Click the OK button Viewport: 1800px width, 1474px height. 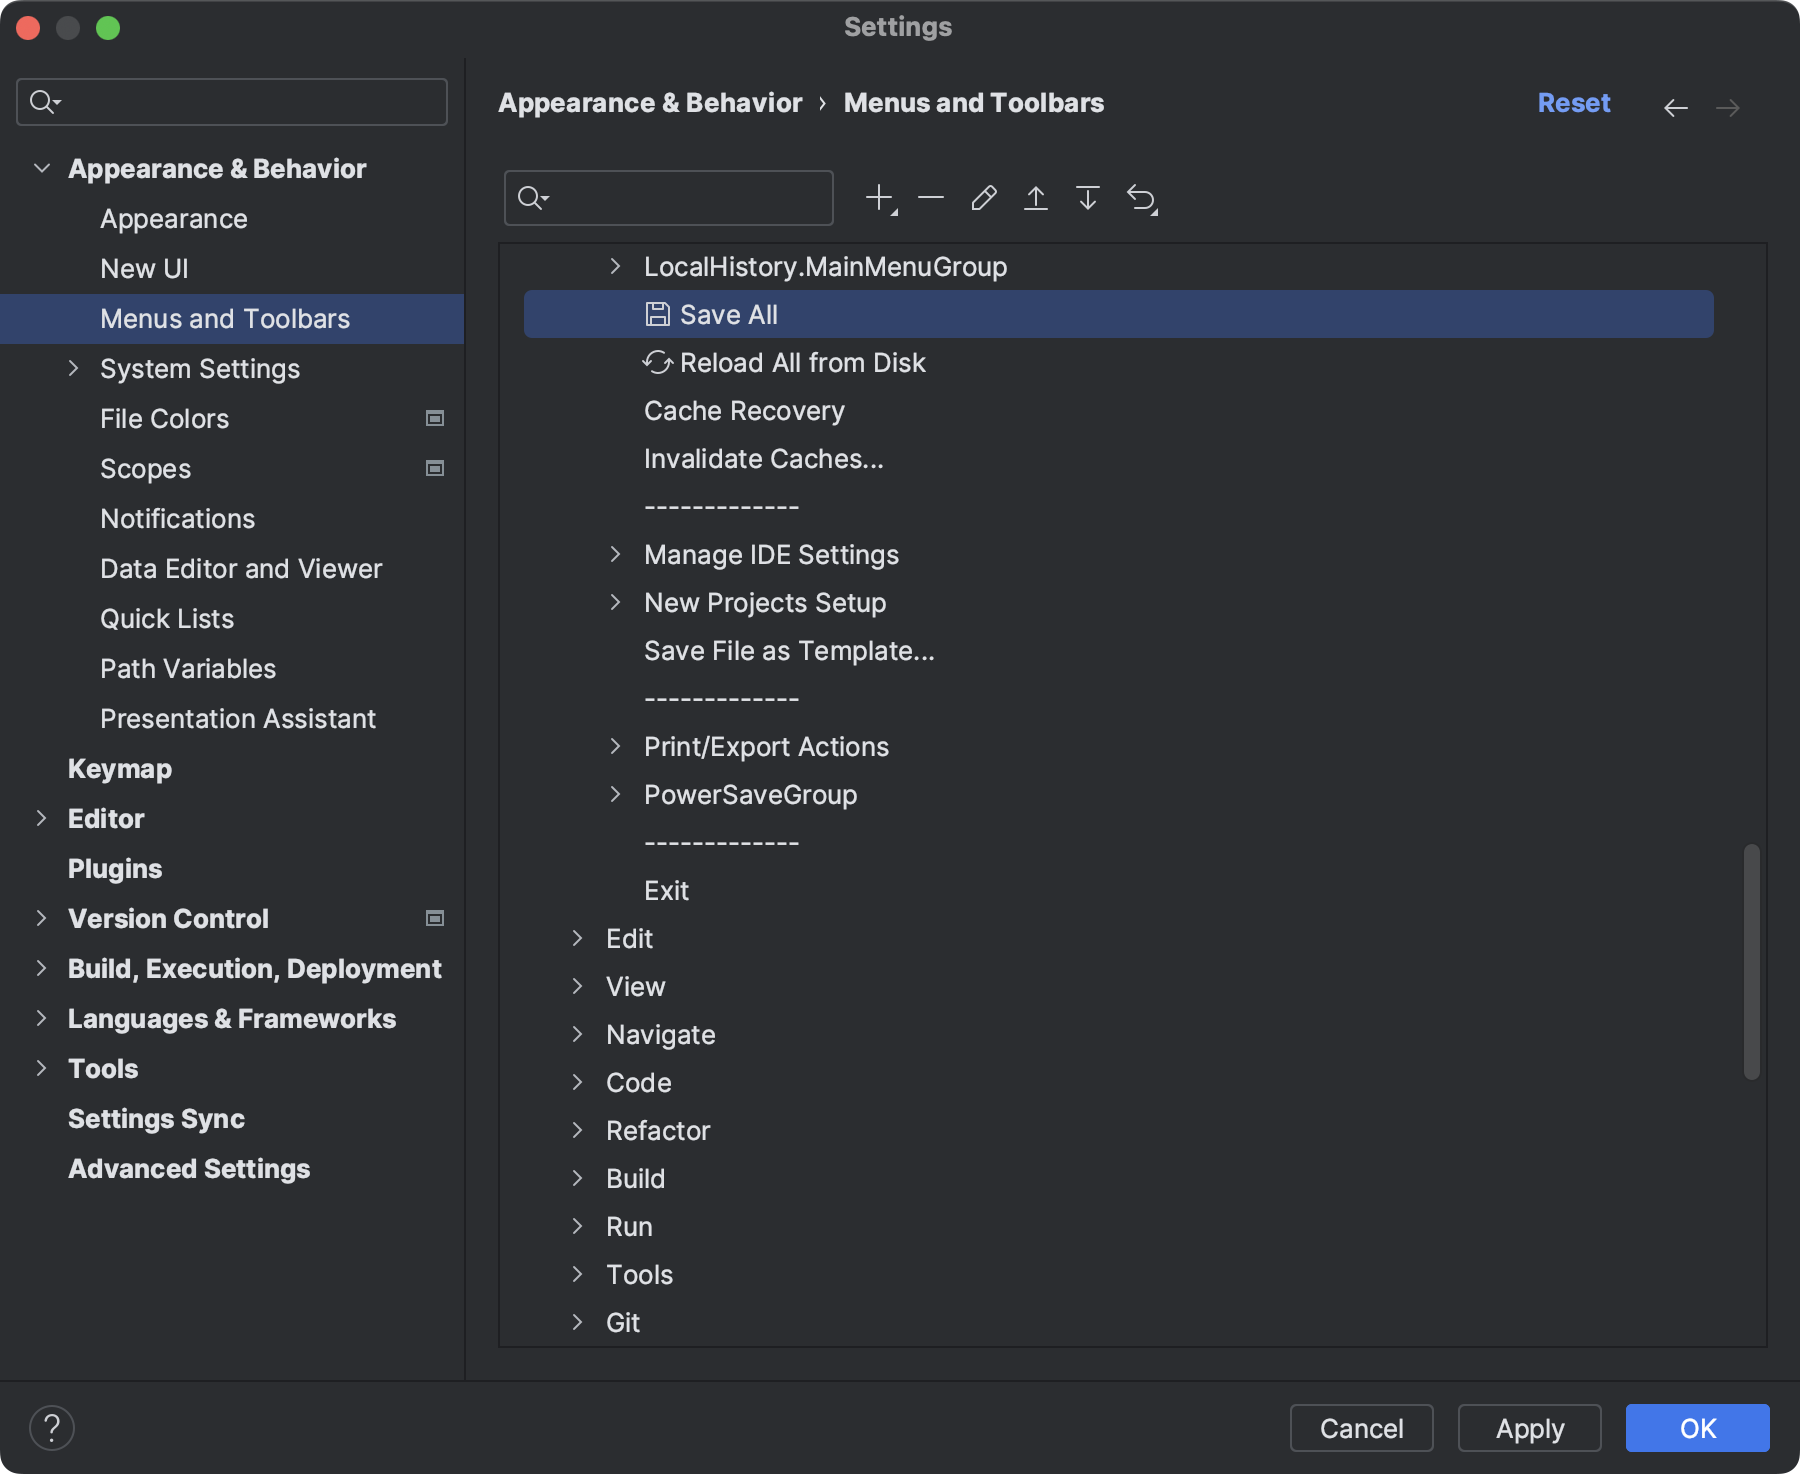point(1697,1428)
